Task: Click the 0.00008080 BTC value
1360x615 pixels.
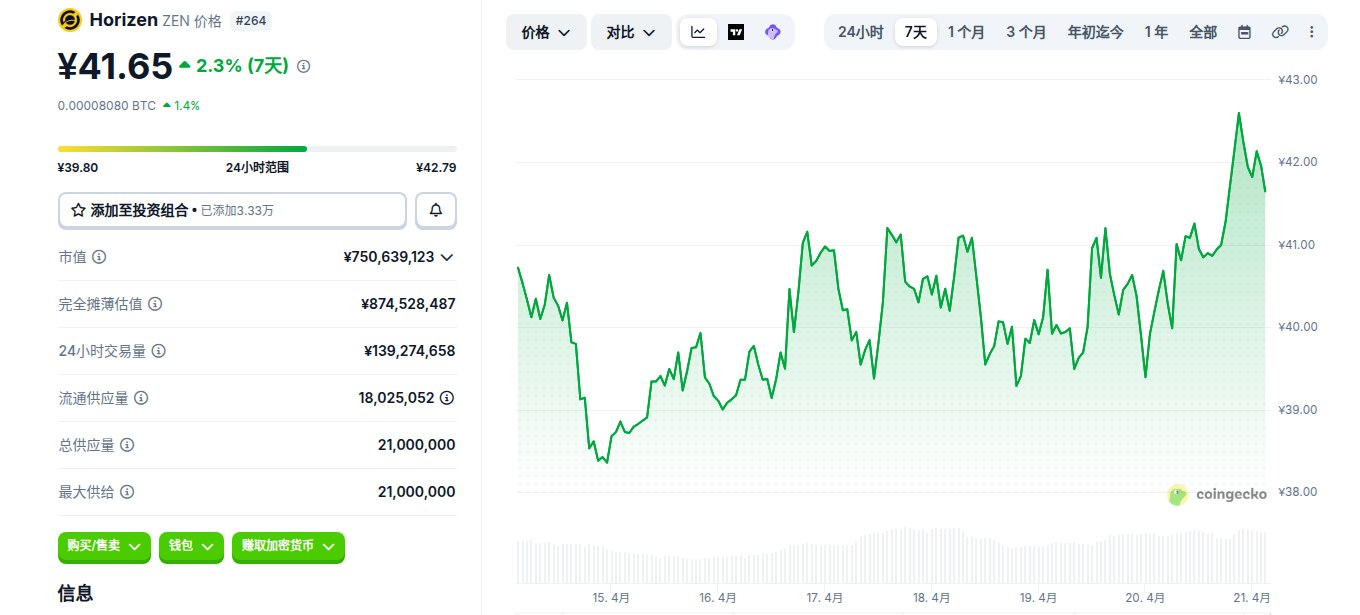Action: pos(107,105)
